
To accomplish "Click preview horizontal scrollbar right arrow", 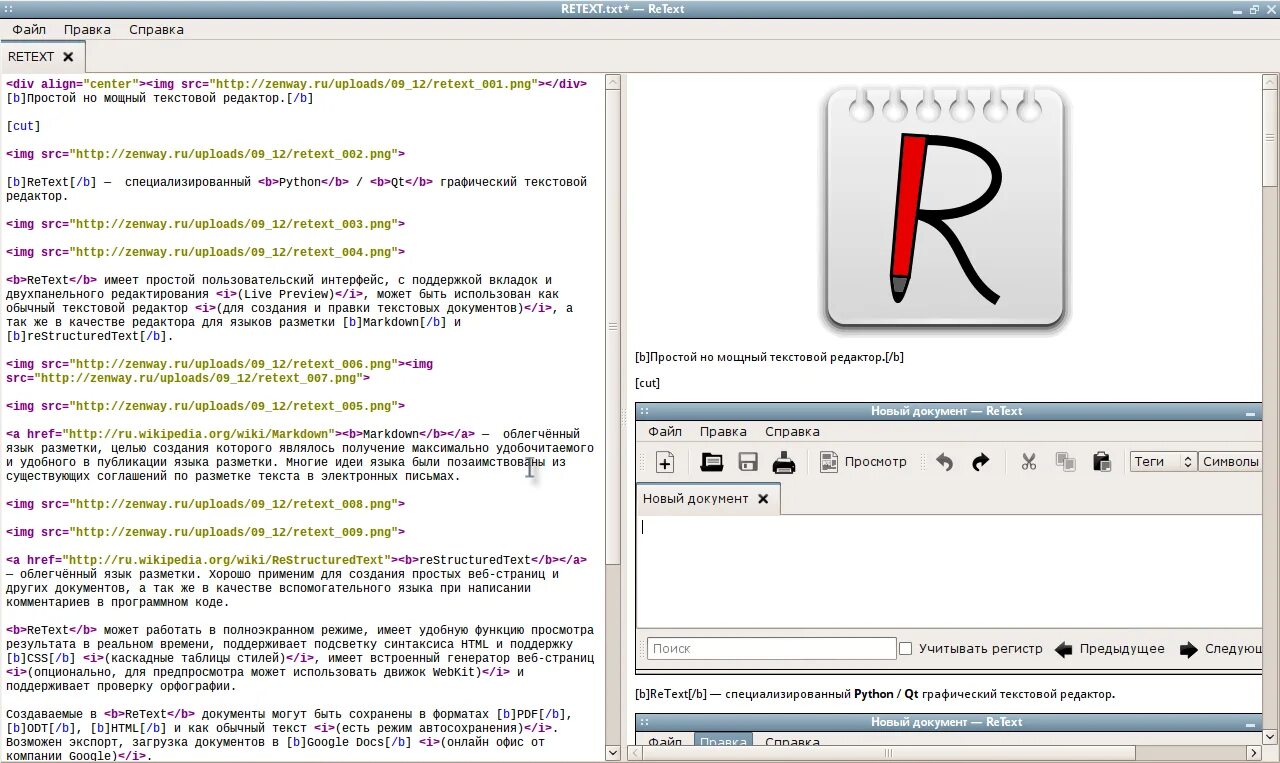I will click(1256, 753).
